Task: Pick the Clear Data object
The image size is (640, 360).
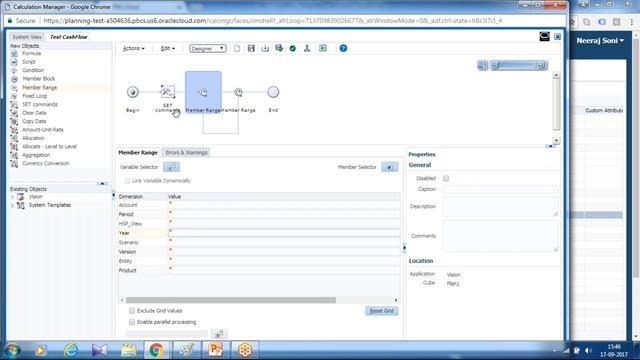Action: click(34, 113)
